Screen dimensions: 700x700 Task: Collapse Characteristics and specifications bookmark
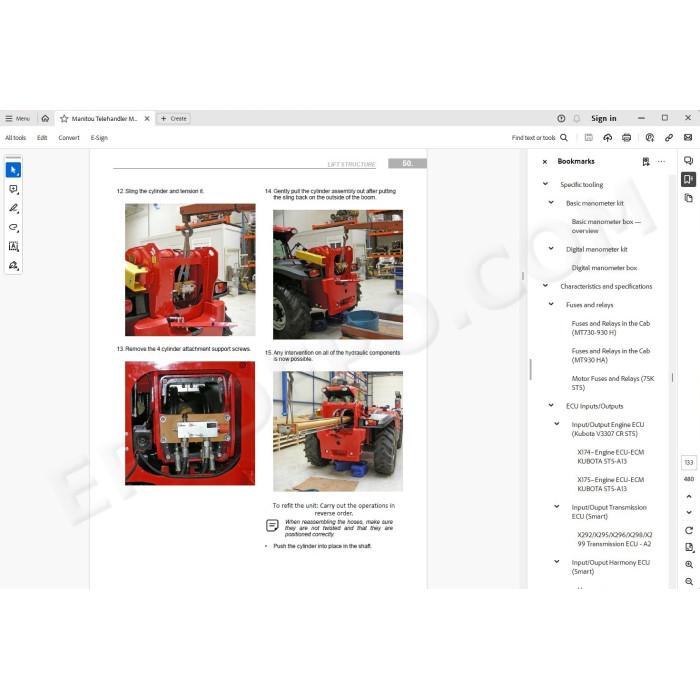pos(545,286)
